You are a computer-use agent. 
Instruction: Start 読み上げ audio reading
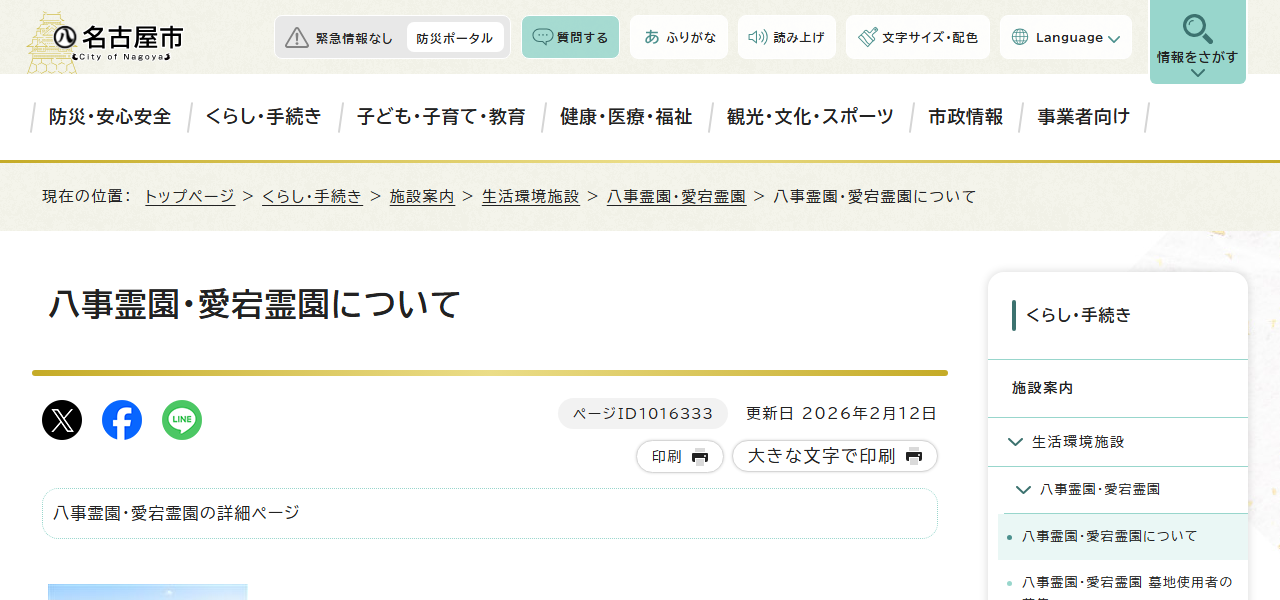point(787,37)
